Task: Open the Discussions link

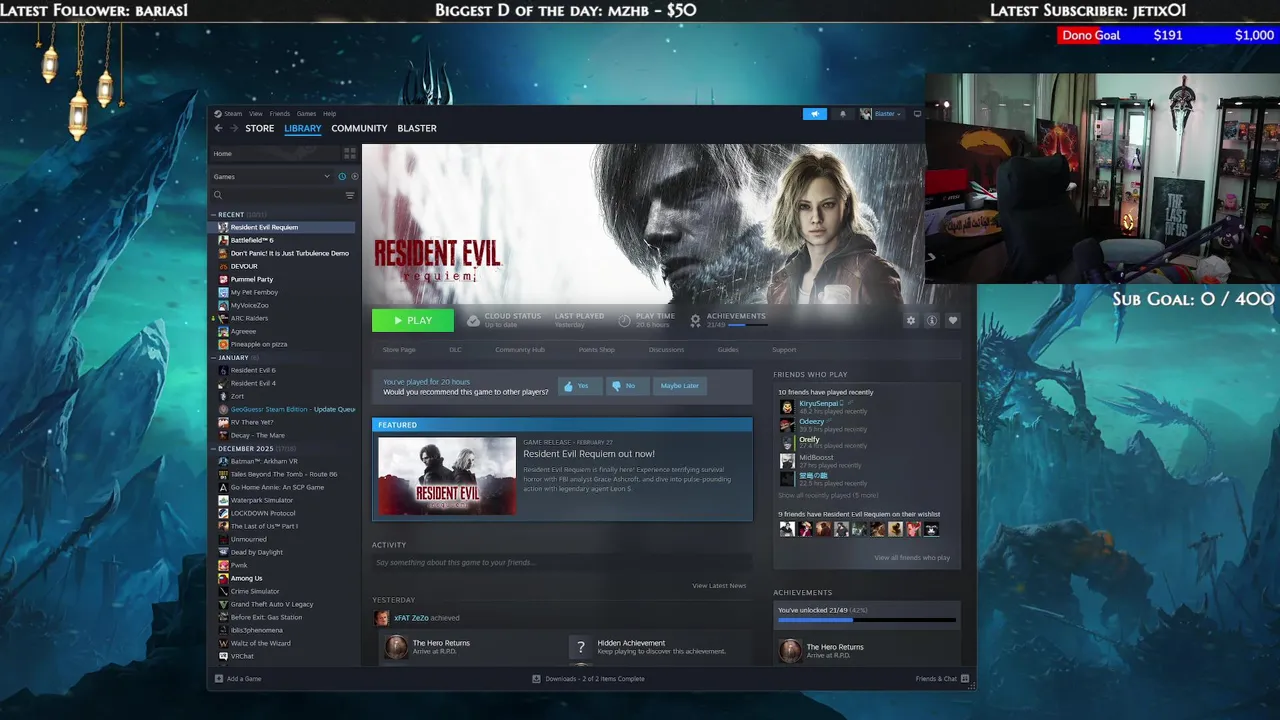Action: pos(666,350)
